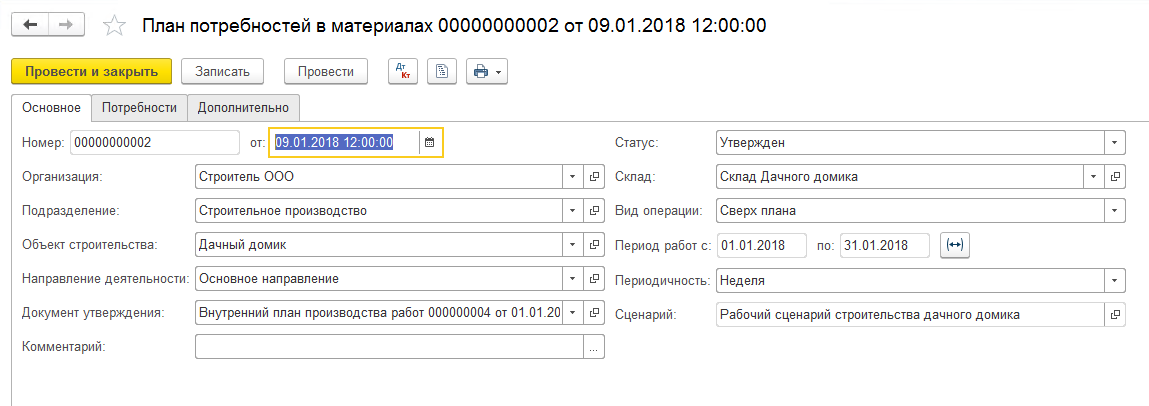Go back with the left arrow button
1149x406 pixels.
tap(30, 26)
